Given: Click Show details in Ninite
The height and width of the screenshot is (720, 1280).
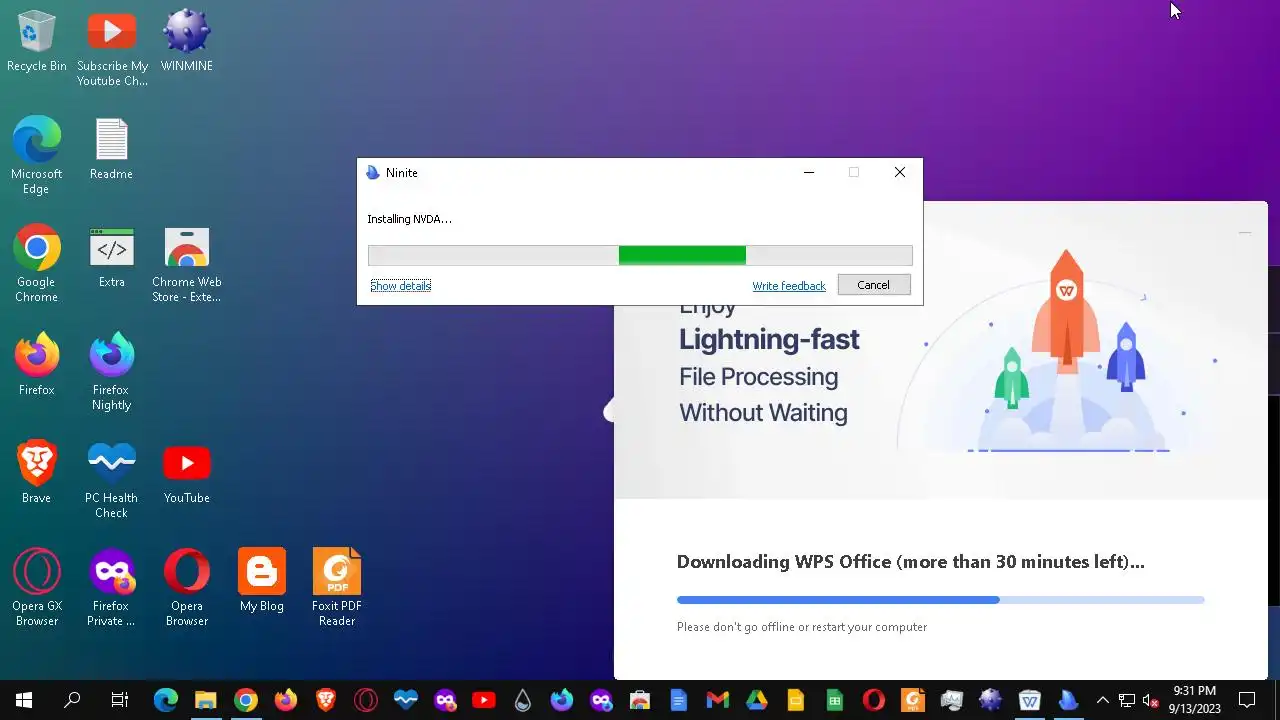Looking at the screenshot, I should (x=400, y=286).
